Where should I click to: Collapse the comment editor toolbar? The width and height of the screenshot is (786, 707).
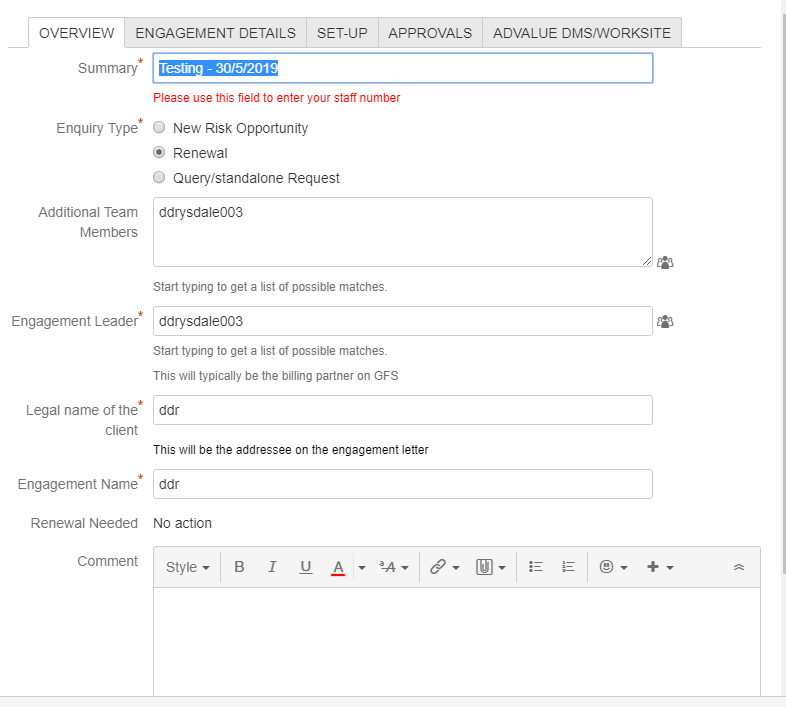(x=738, y=567)
